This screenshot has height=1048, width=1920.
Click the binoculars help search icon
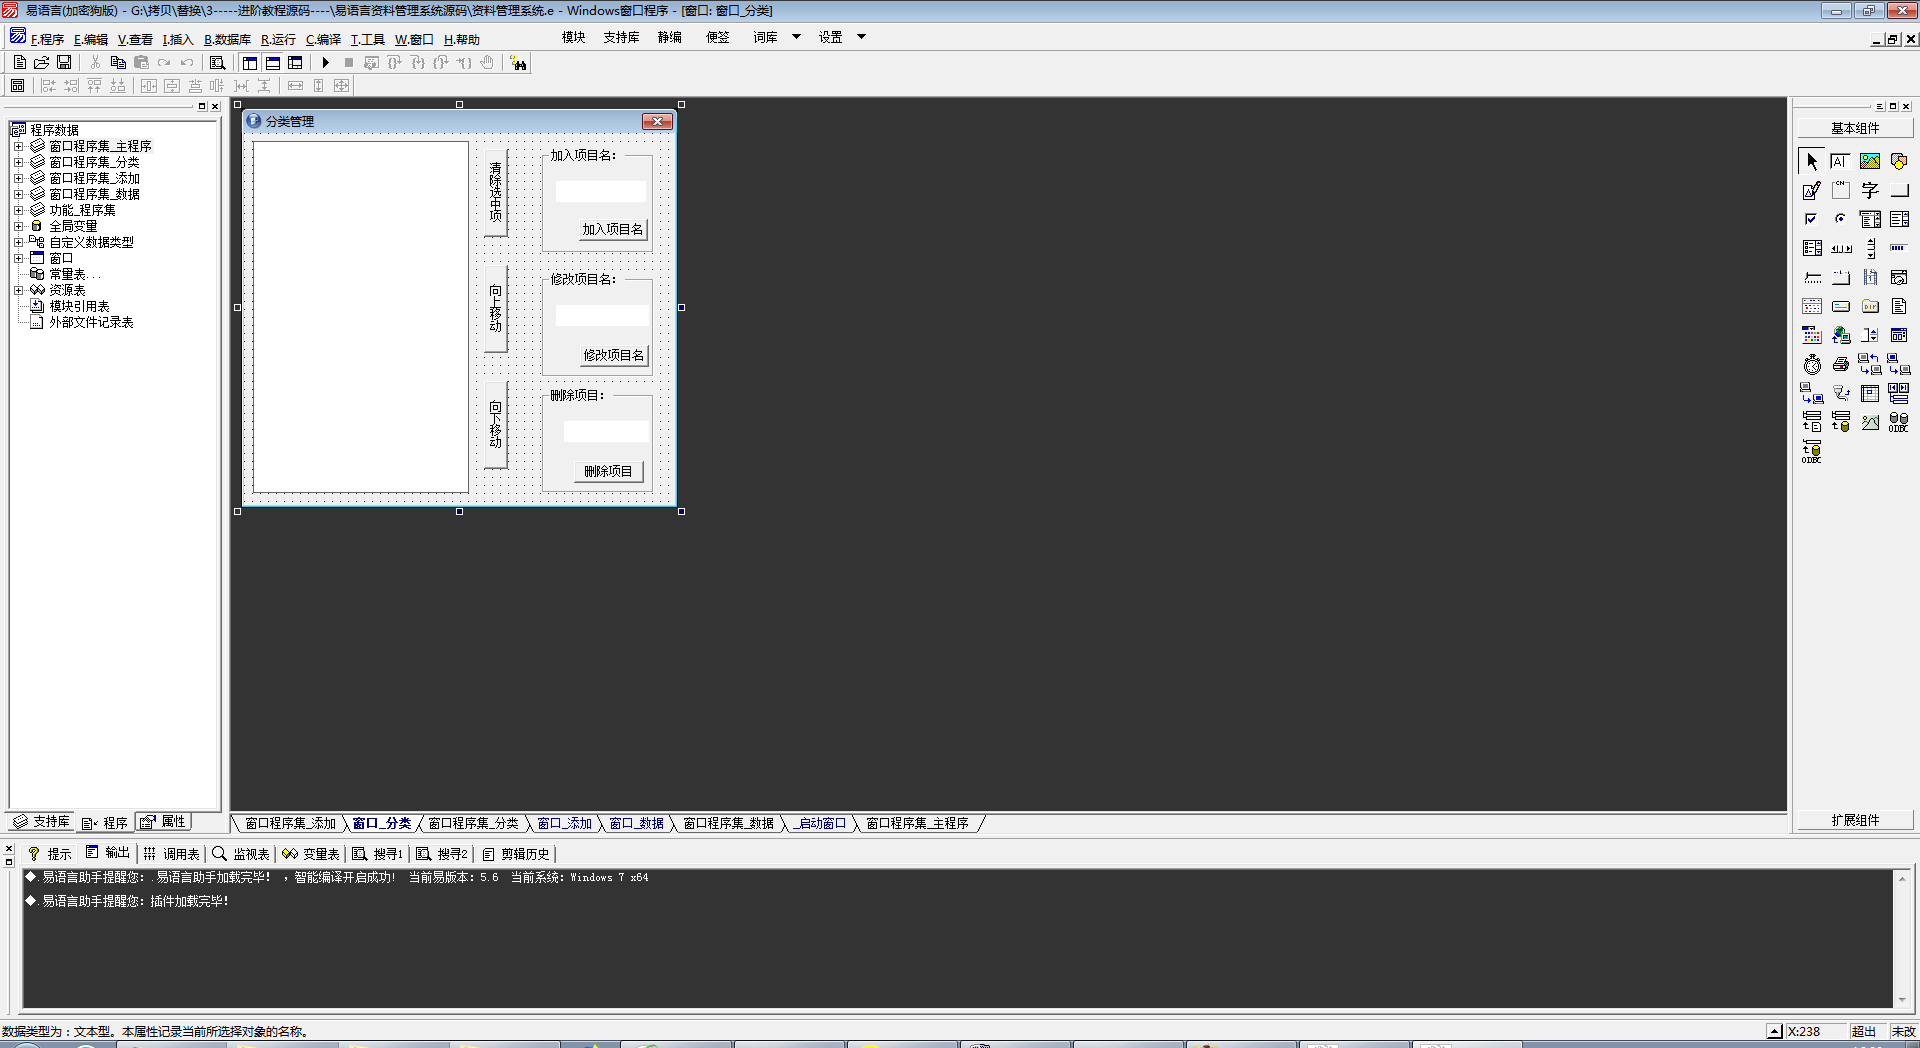(x=518, y=63)
